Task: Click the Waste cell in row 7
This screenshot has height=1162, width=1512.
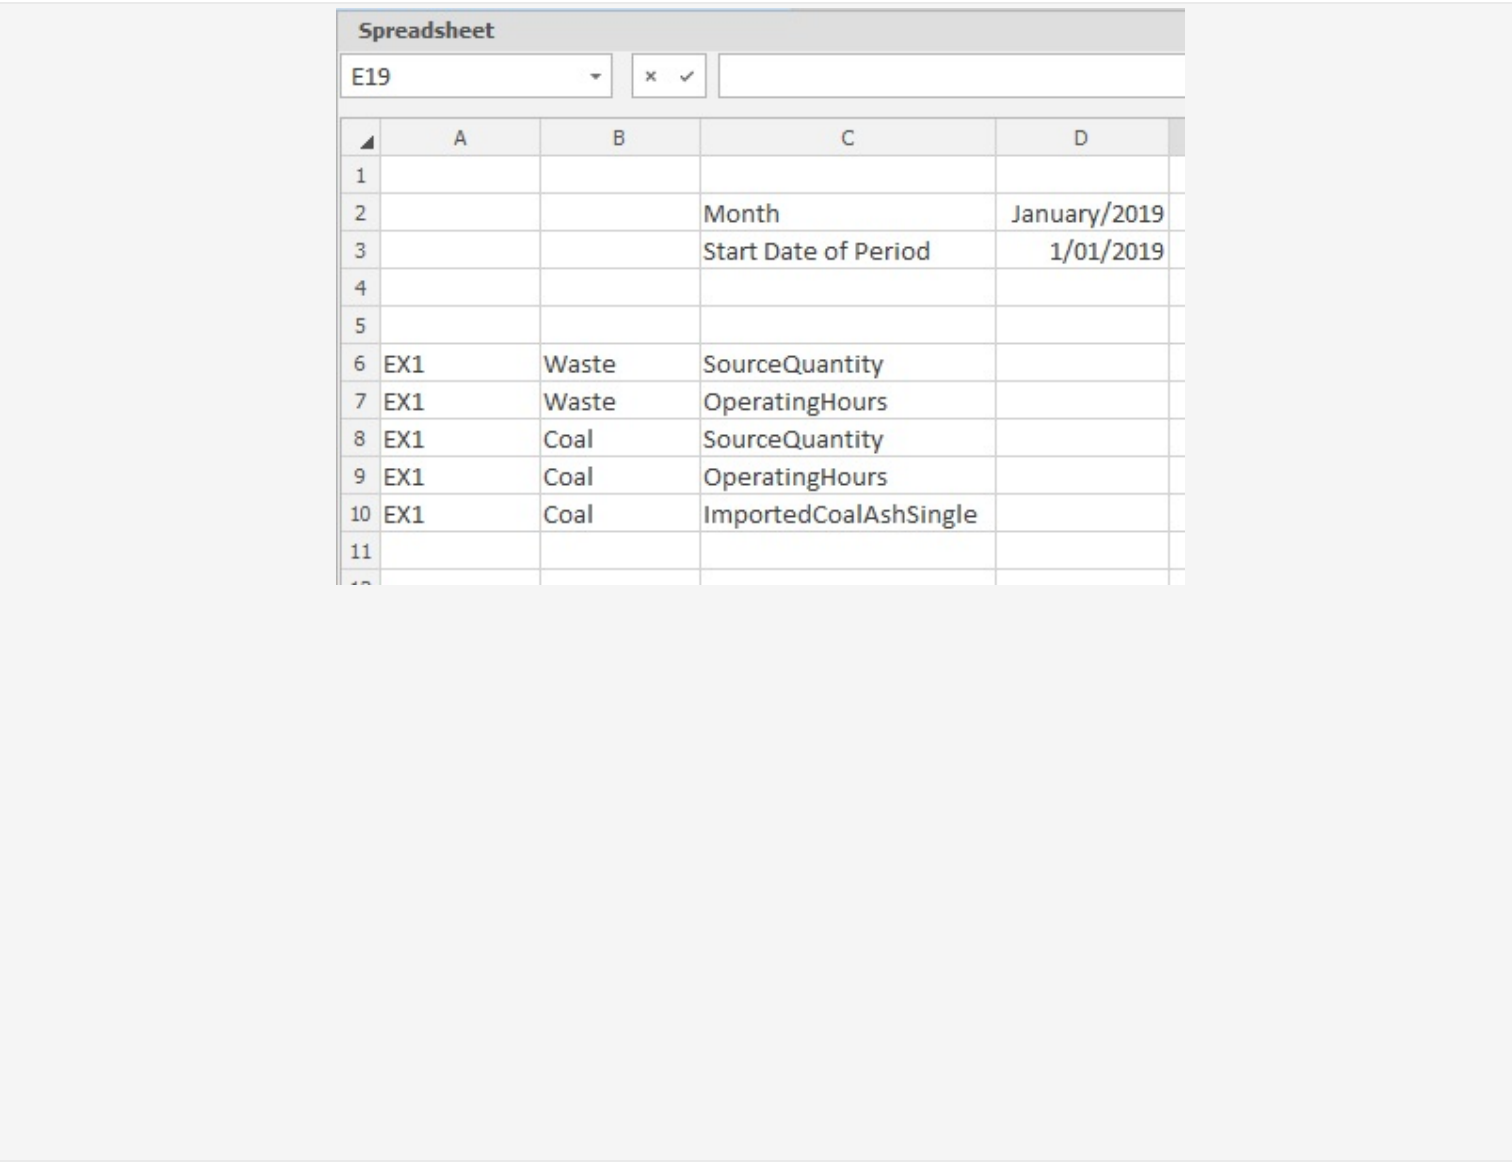Action: pos(618,401)
